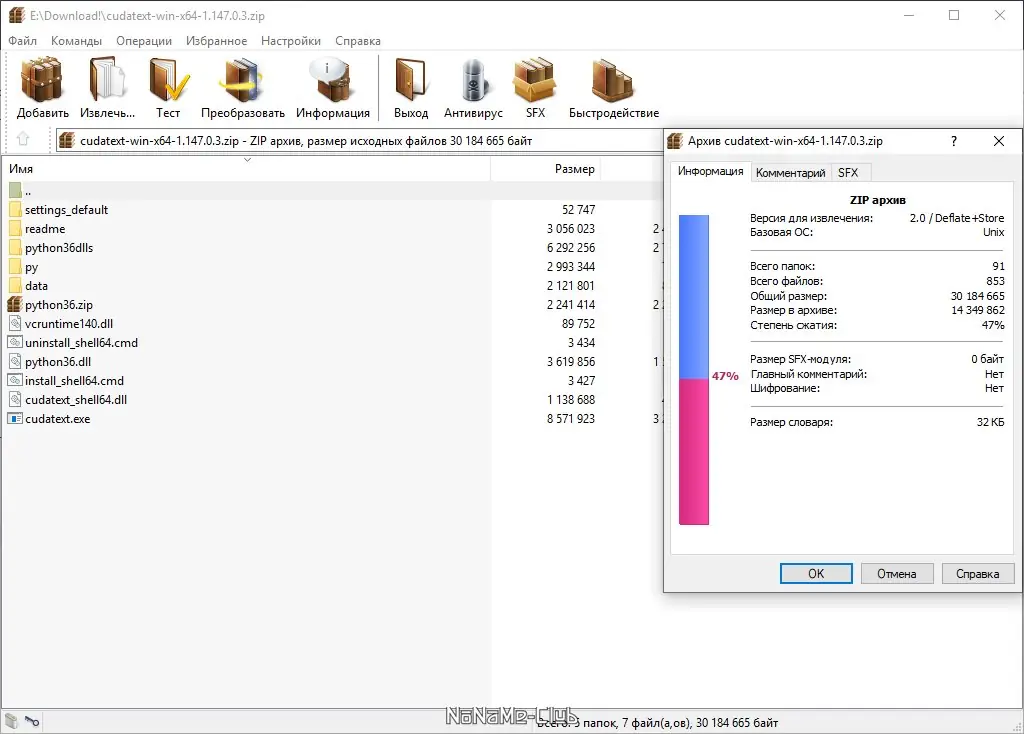
Task: Sort the list by Имя column header
Action: pyautogui.click(x=247, y=168)
